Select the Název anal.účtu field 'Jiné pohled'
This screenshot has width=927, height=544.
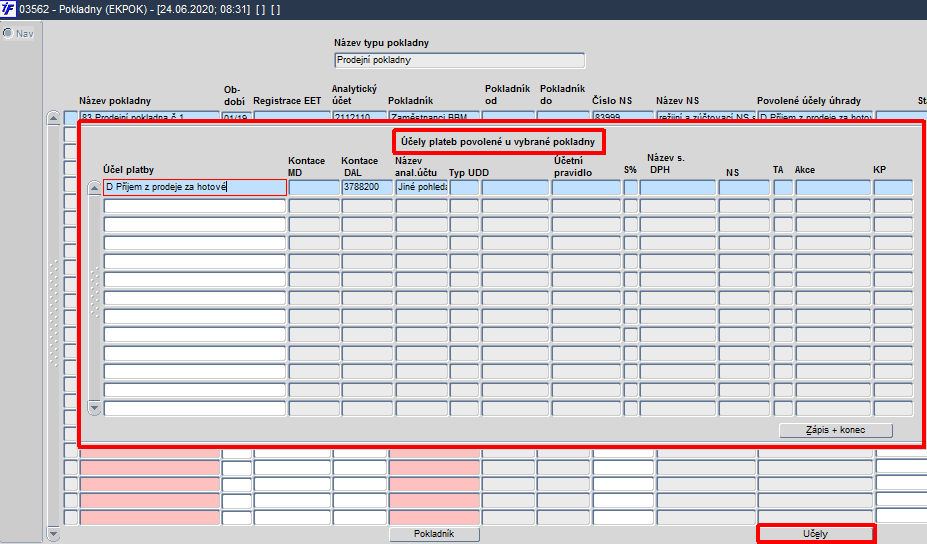coord(422,187)
